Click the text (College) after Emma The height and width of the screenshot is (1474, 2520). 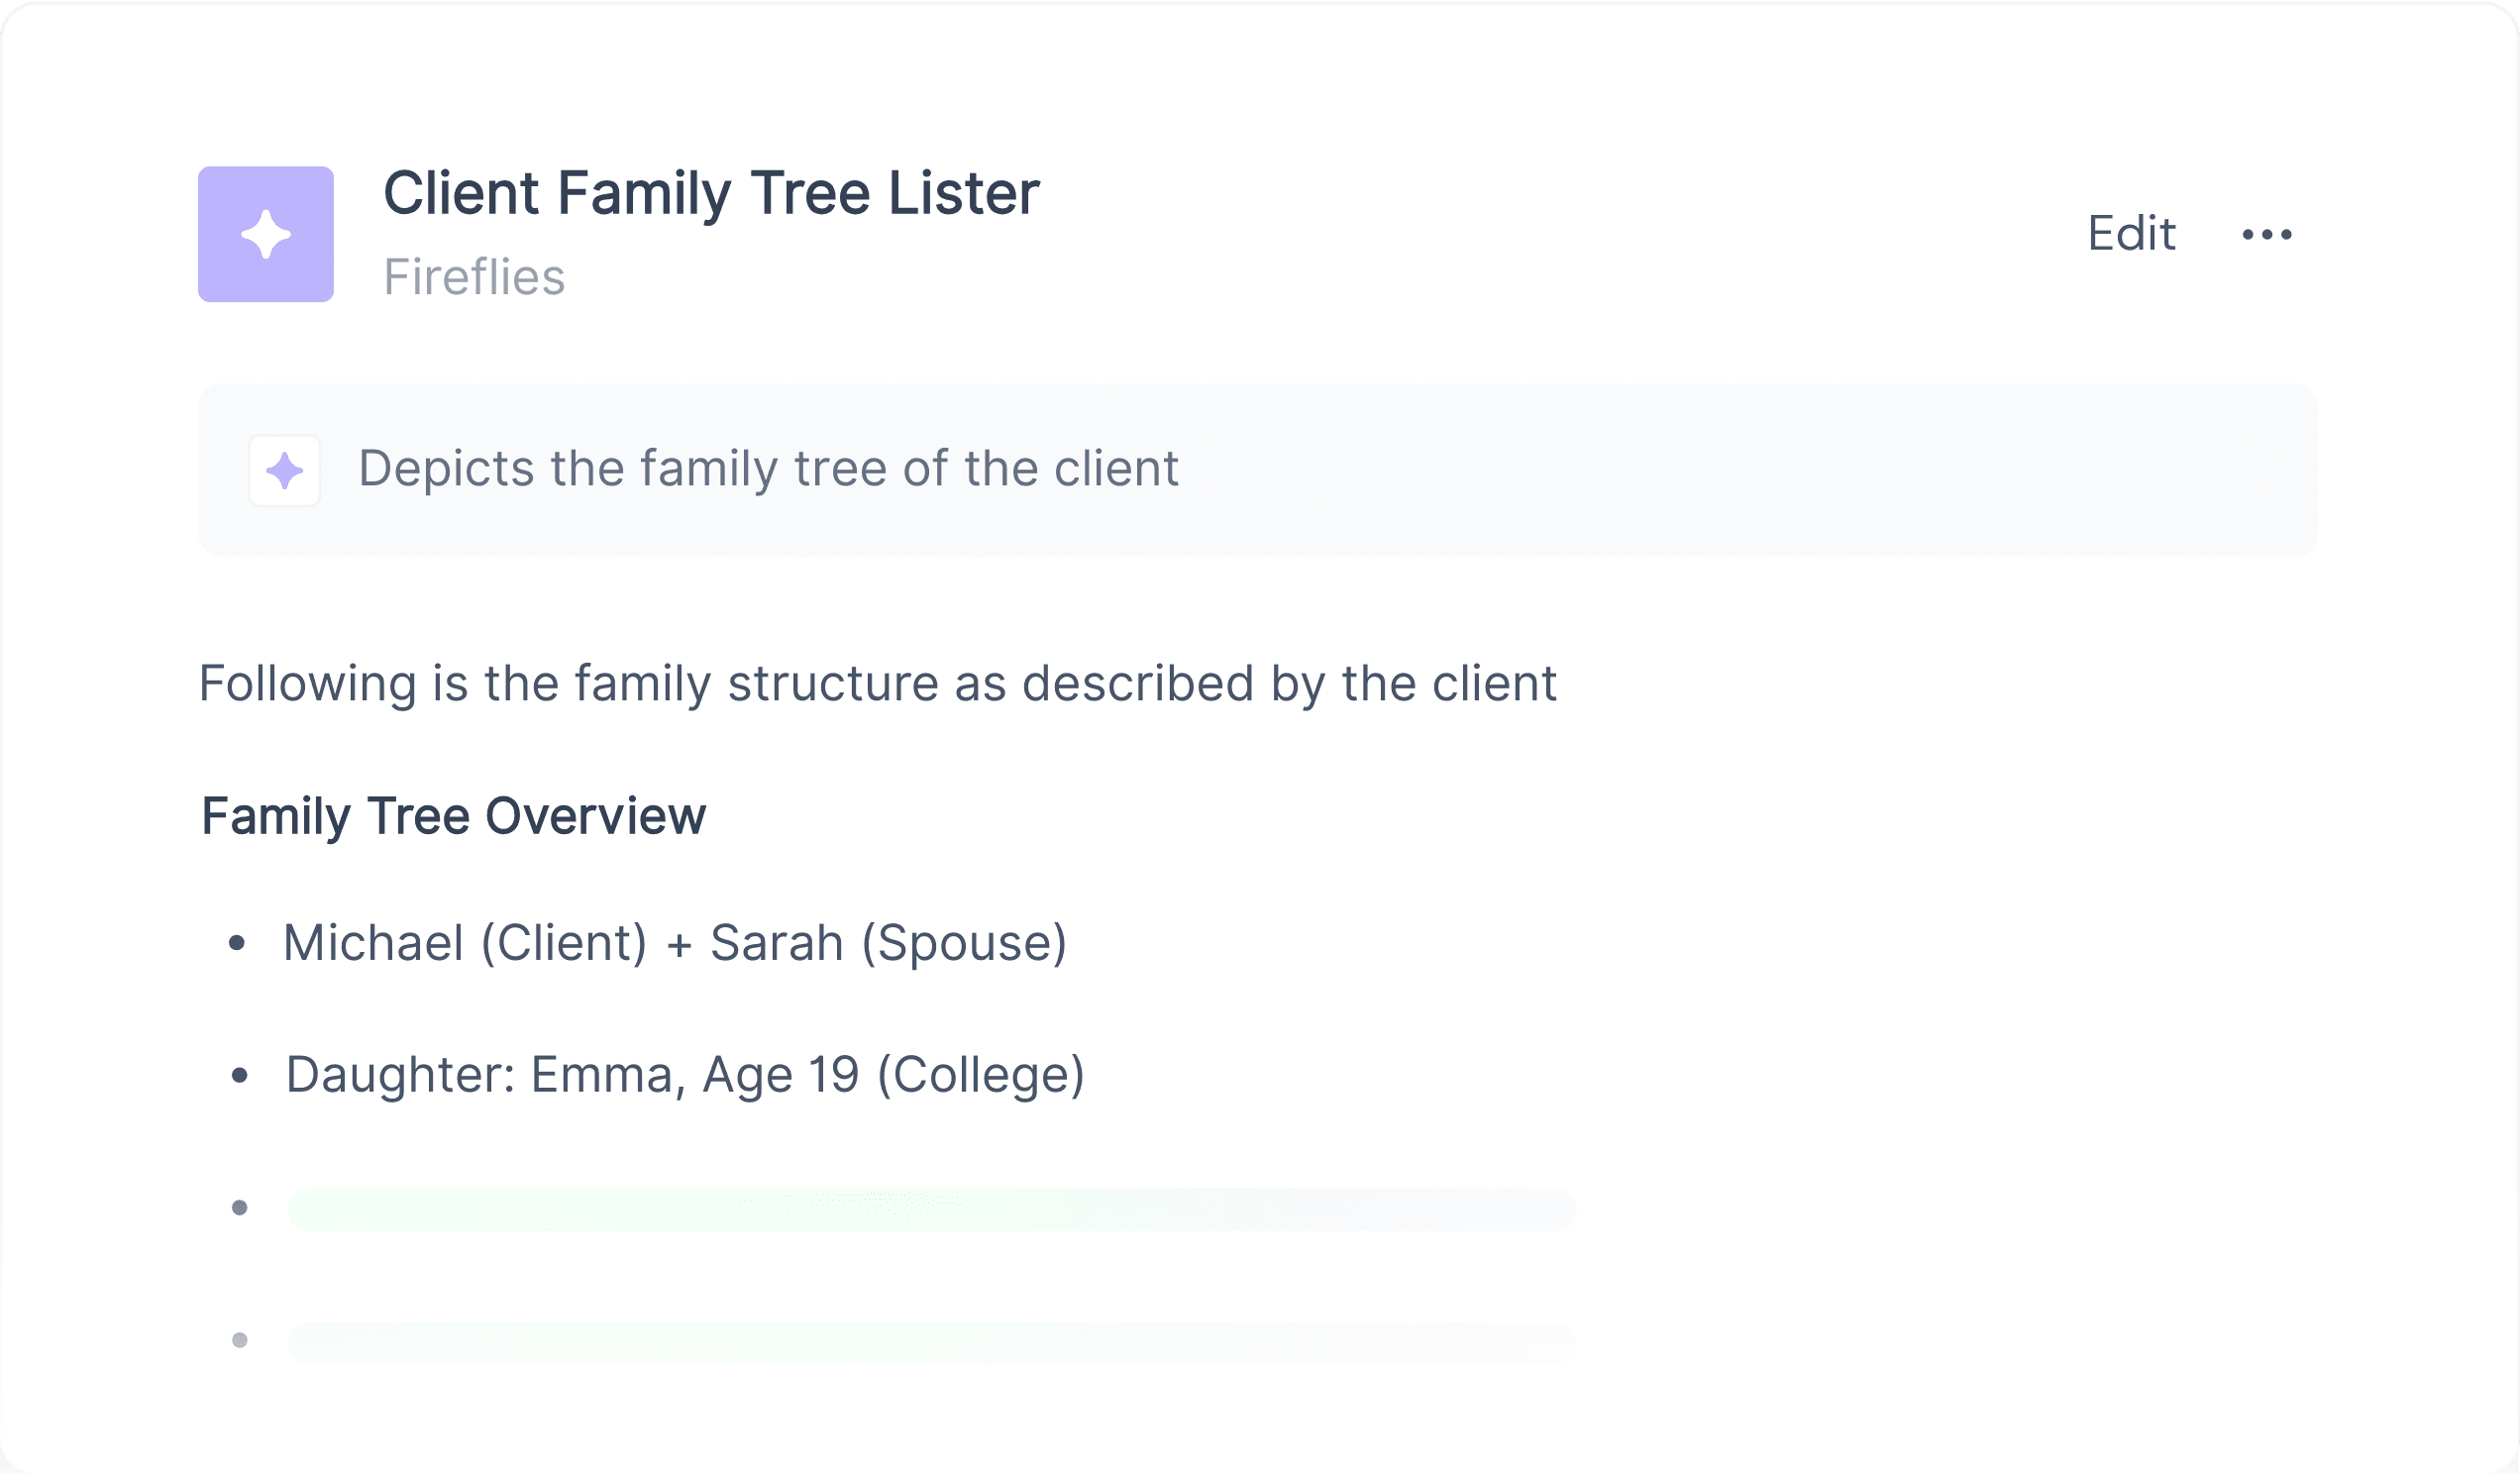(981, 1076)
